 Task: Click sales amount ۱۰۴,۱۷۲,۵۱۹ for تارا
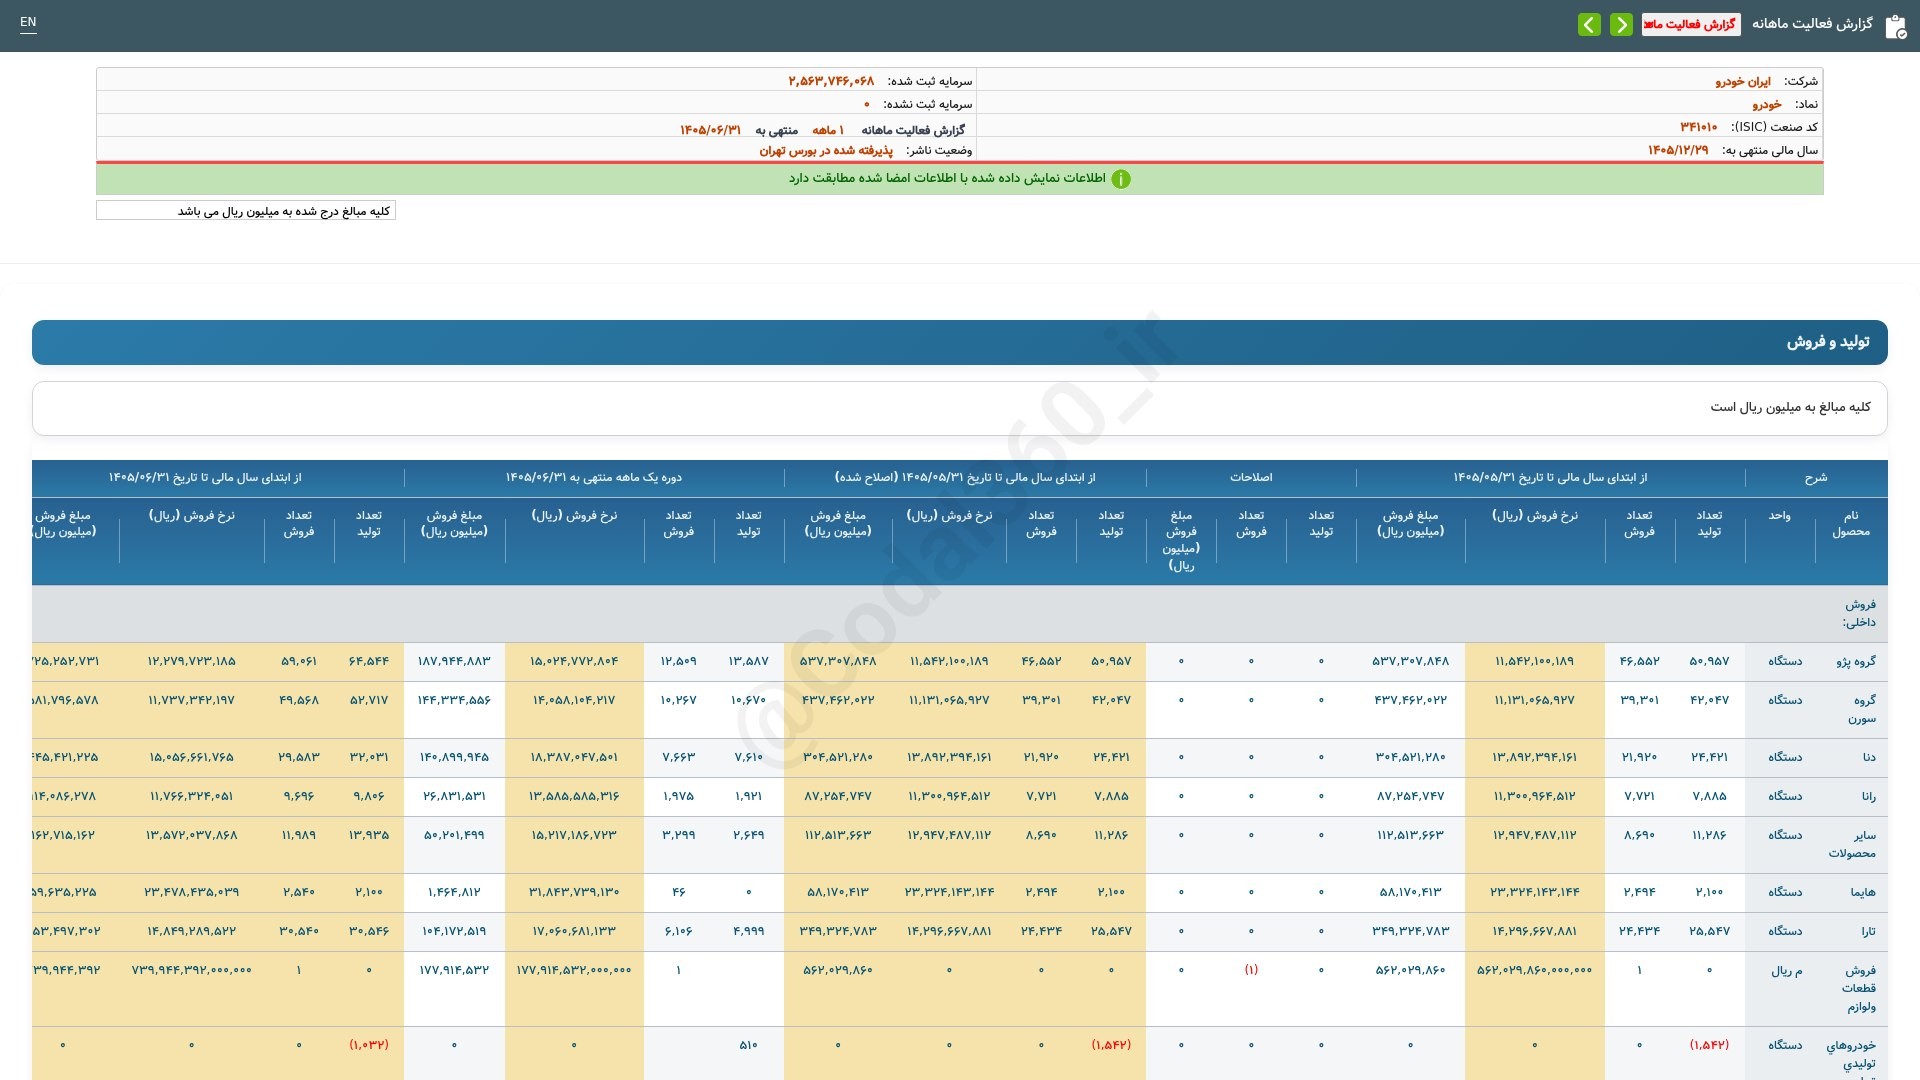pos(454,931)
